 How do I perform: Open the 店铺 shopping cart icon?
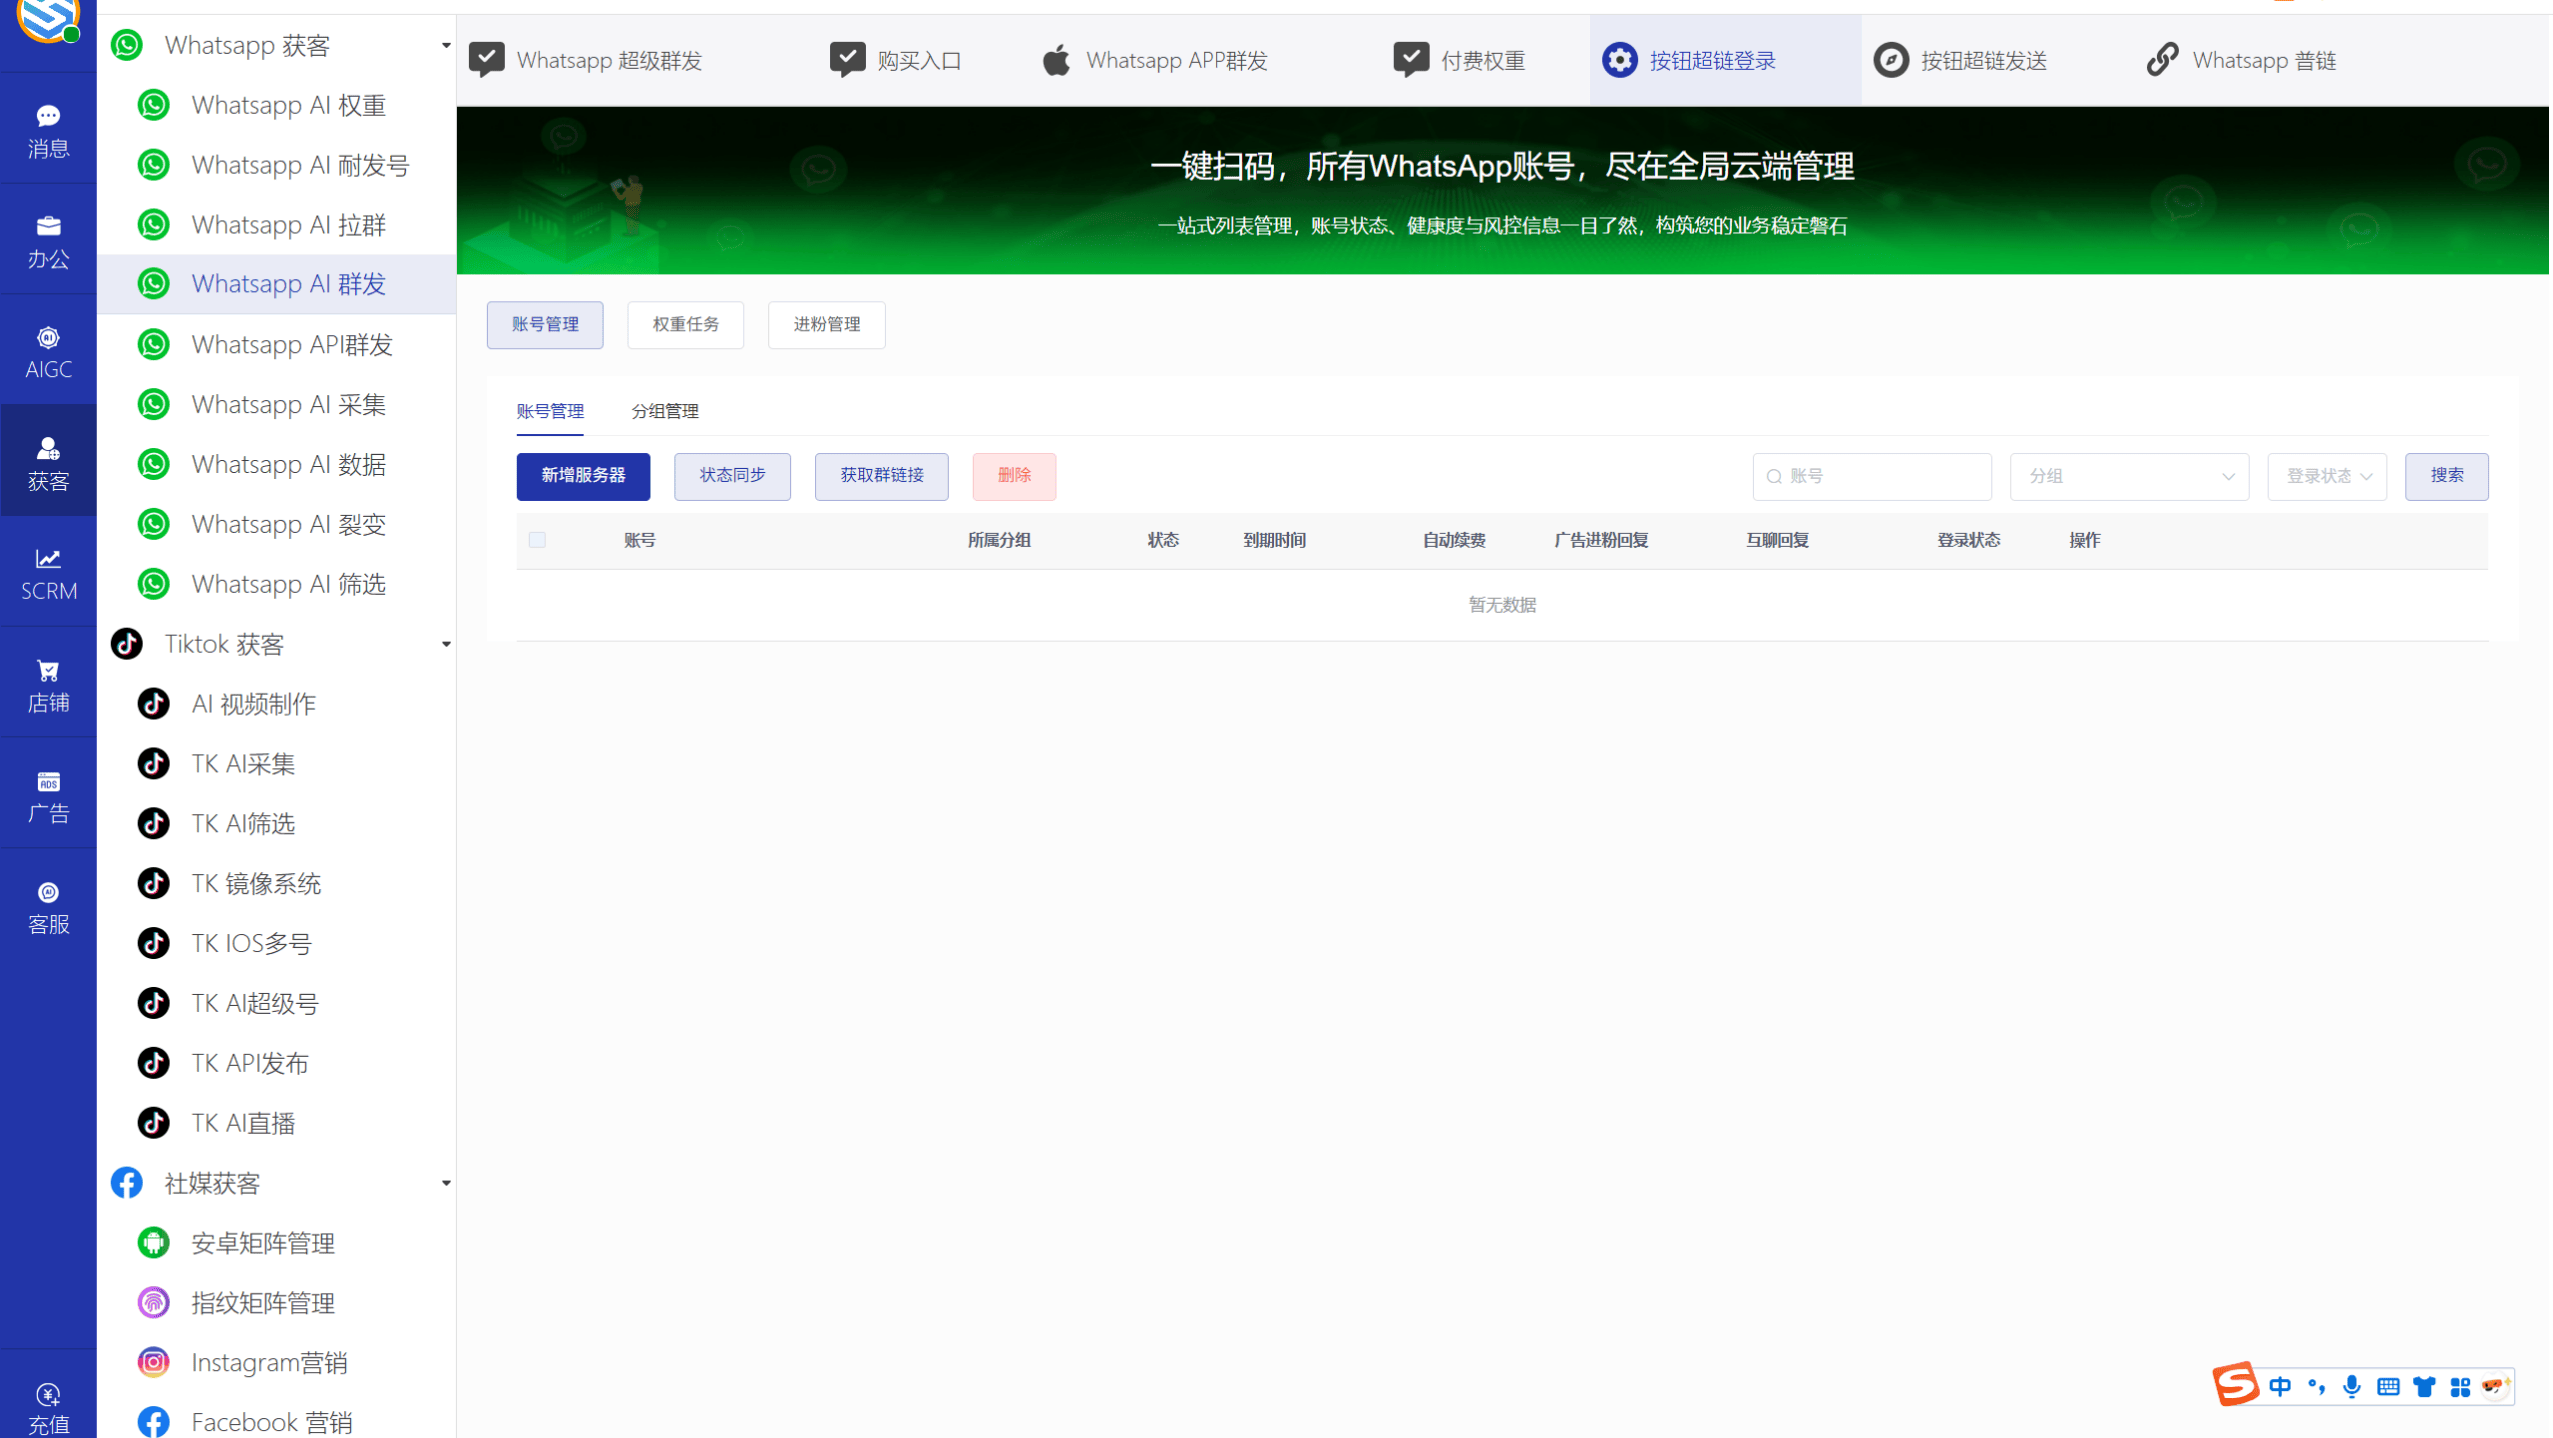[48, 683]
